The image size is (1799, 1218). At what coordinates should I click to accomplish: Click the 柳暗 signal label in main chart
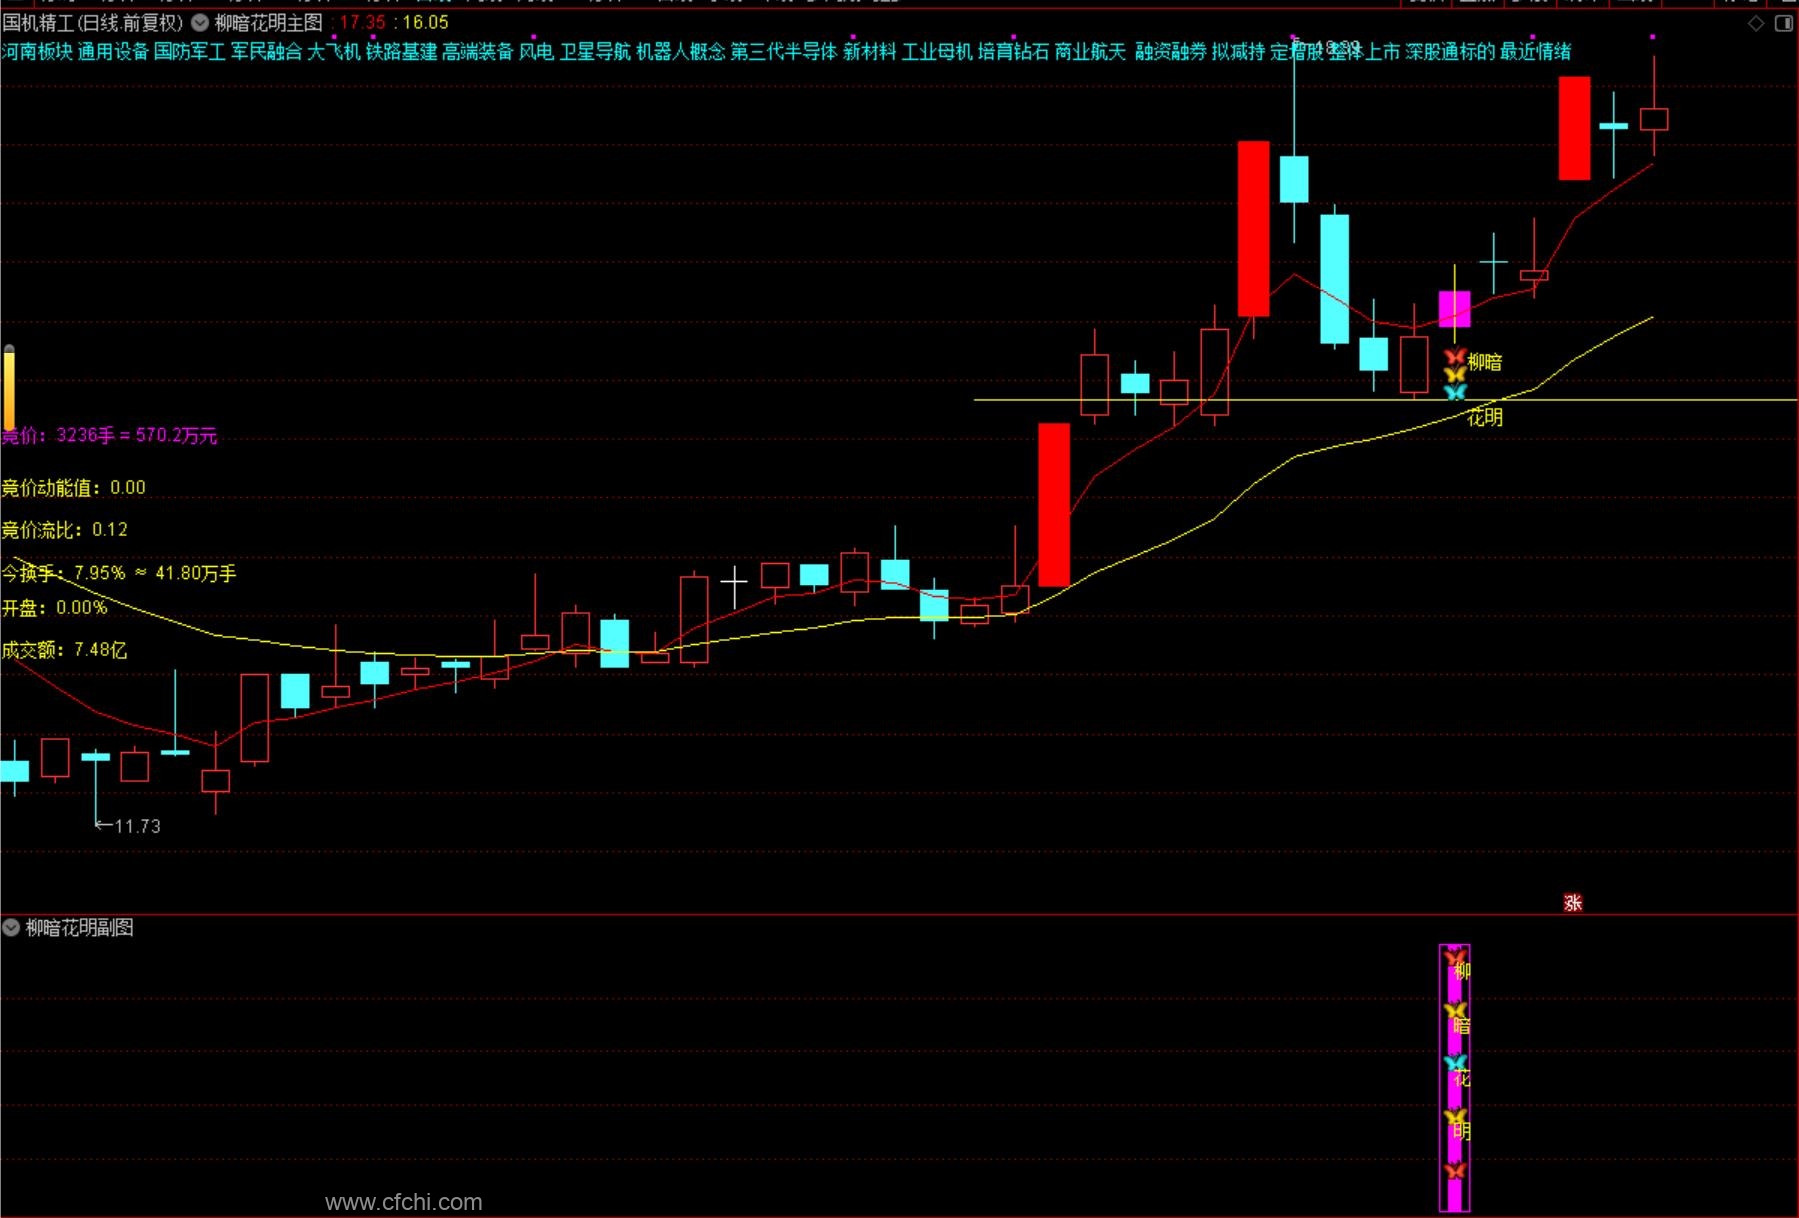(1485, 362)
